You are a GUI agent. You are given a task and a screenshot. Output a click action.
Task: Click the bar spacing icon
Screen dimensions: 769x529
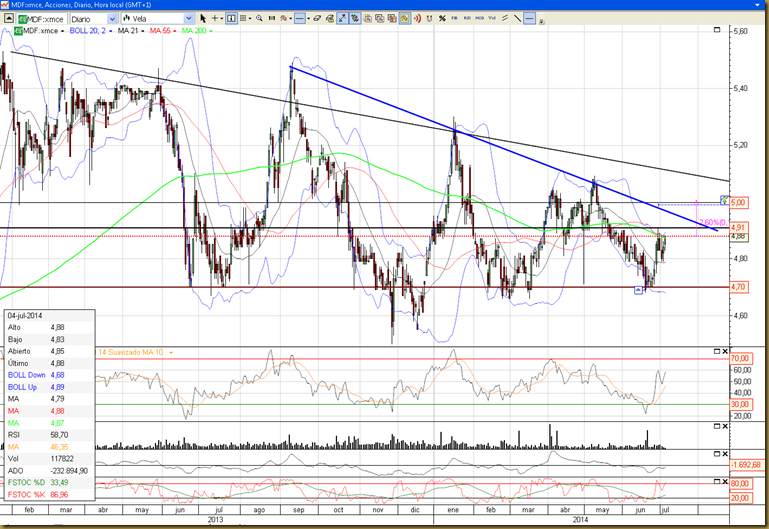click(272, 19)
